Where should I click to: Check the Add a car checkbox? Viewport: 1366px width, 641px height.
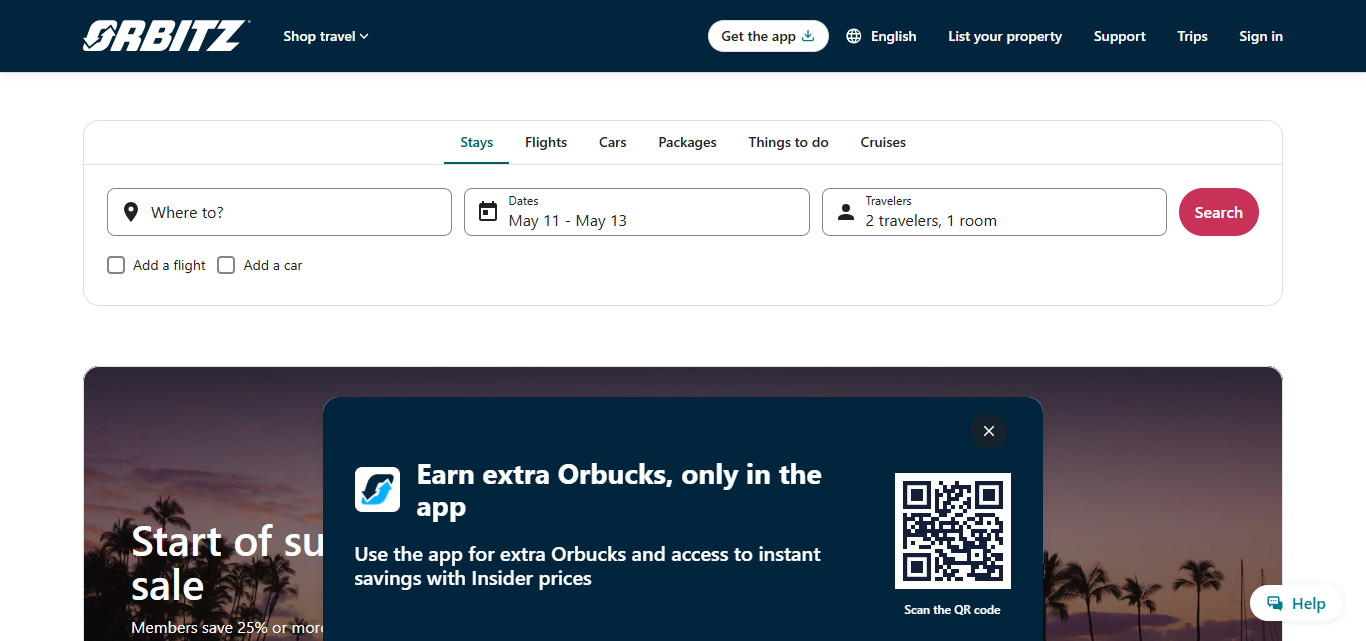pos(226,265)
